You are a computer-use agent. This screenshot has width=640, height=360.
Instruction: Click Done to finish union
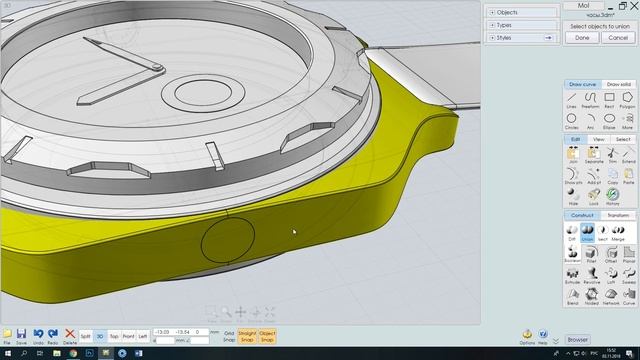(582, 38)
